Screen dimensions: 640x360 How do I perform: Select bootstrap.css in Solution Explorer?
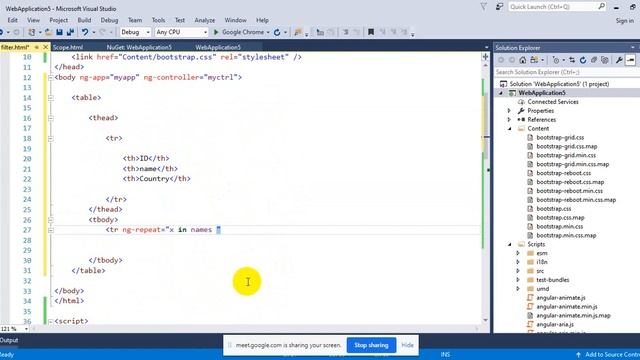pyautogui.click(x=553, y=209)
